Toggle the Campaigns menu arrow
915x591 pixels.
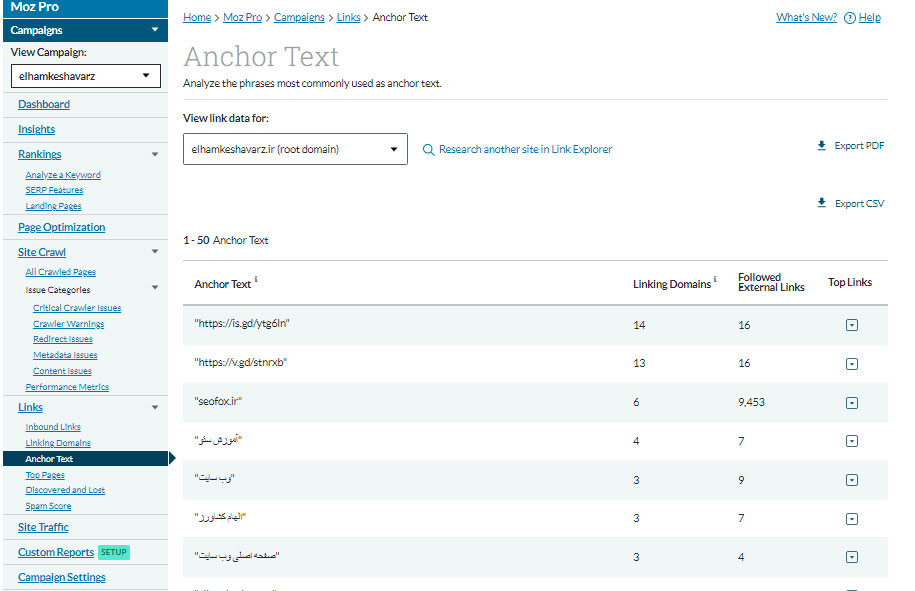[155, 31]
